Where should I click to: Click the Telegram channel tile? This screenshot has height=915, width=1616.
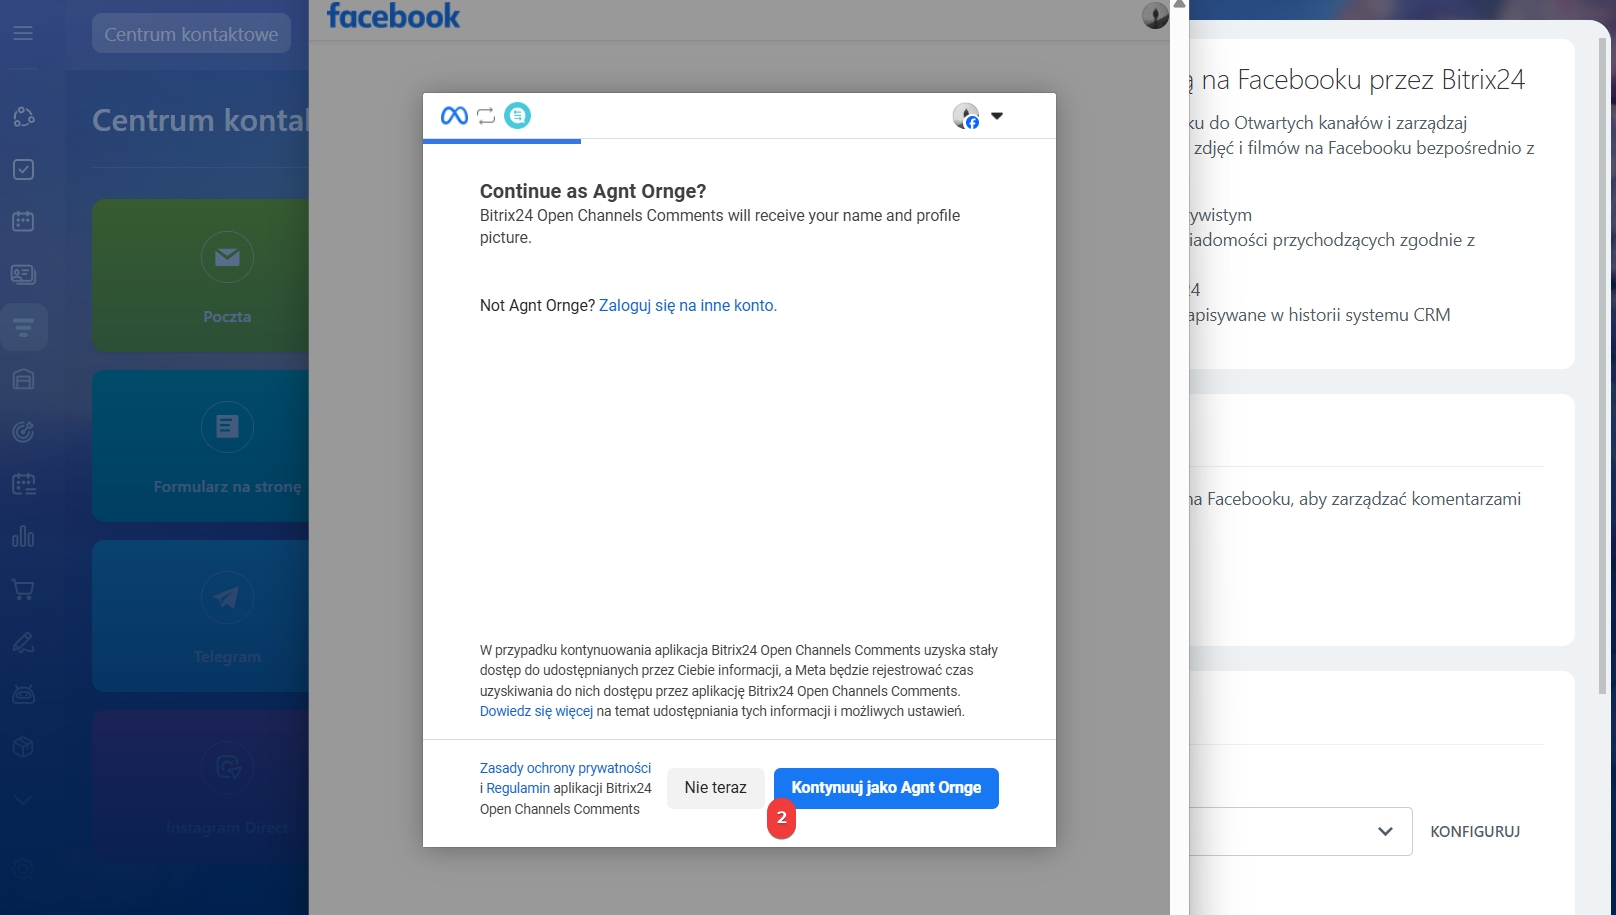point(200,616)
